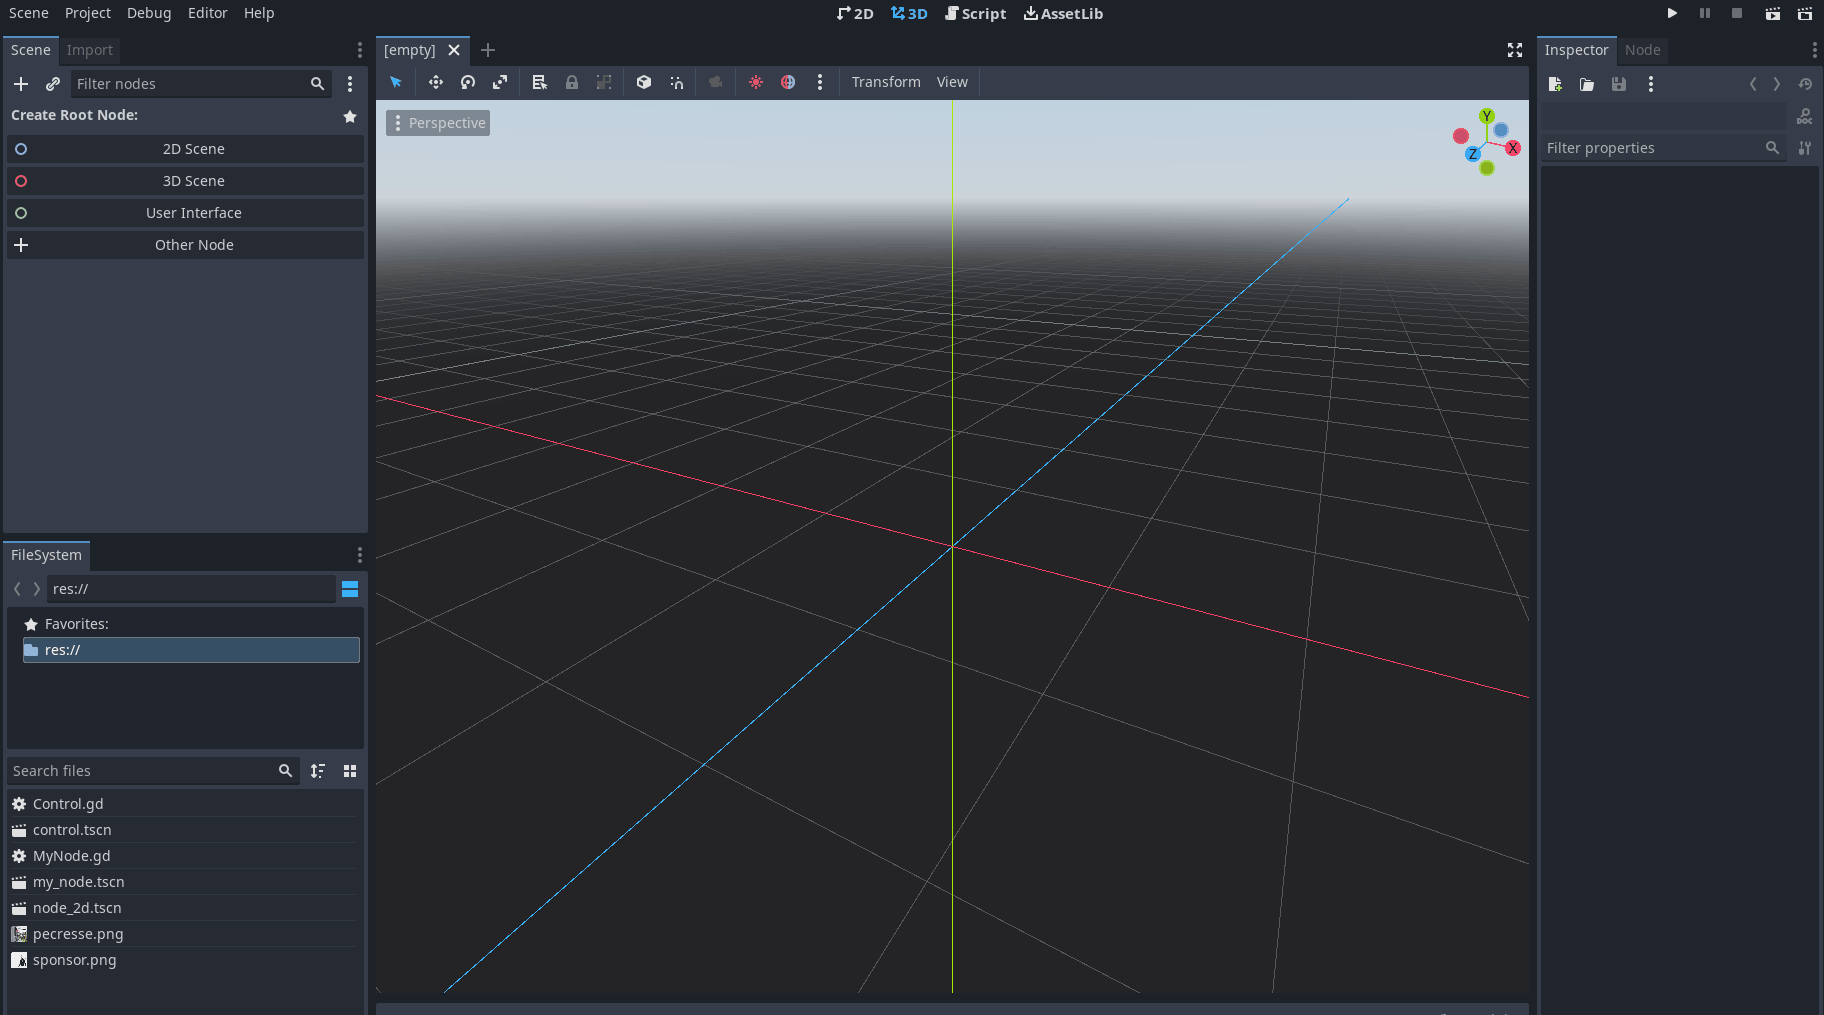This screenshot has height=1015, width=1824.
Task: Sort files using the sort icon
Action: (x=318, y=771)
